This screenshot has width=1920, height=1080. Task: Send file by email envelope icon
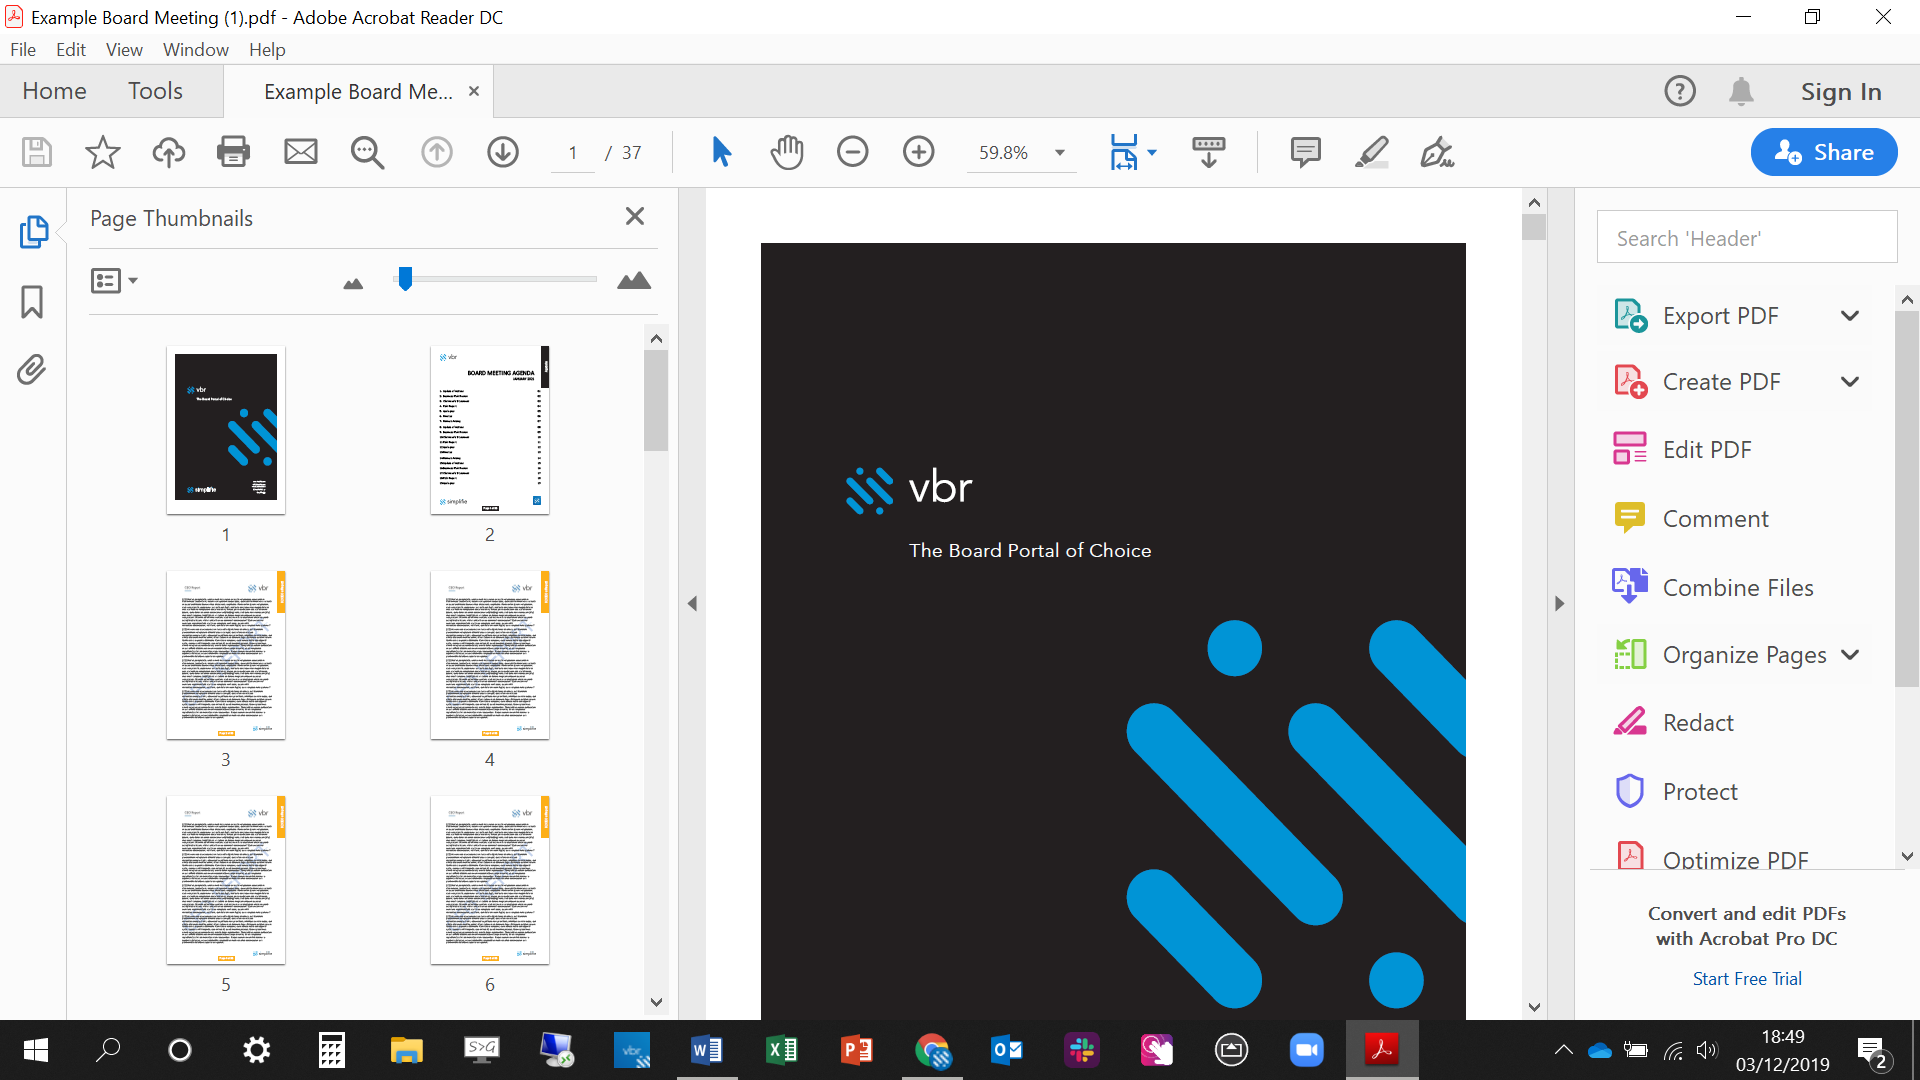click(x=300, y=152)
